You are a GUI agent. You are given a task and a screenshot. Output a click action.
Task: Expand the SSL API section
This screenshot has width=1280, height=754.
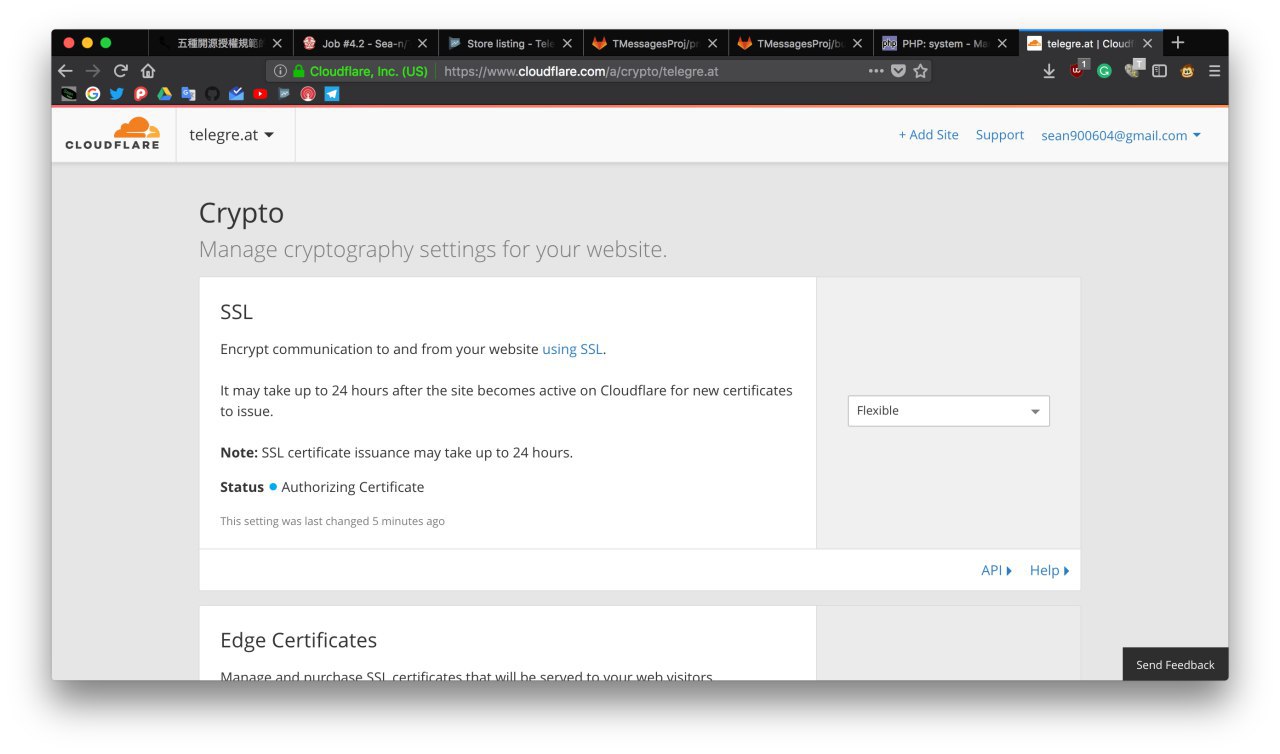pyautogui.click(x=997, y=570)
